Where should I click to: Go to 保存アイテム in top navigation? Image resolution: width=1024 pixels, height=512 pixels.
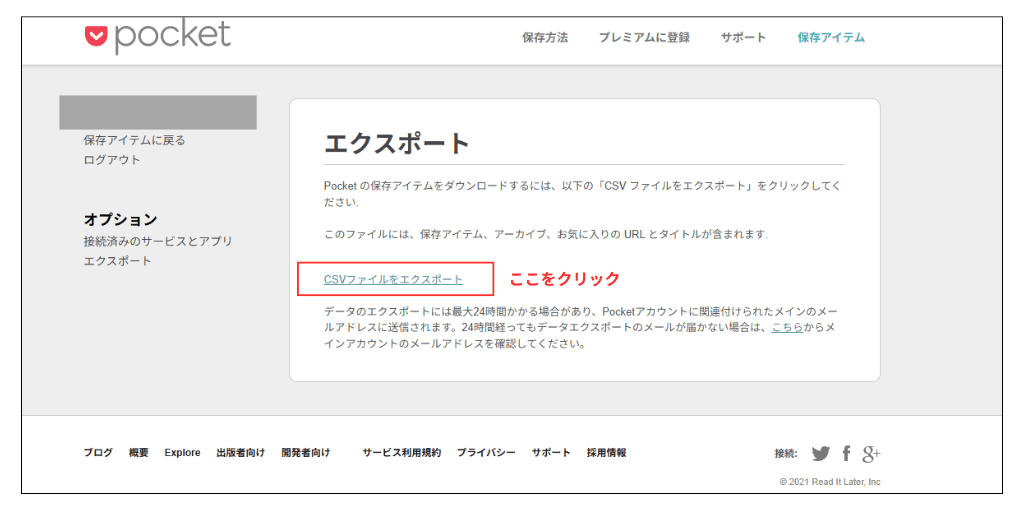[x=831, y=38]
